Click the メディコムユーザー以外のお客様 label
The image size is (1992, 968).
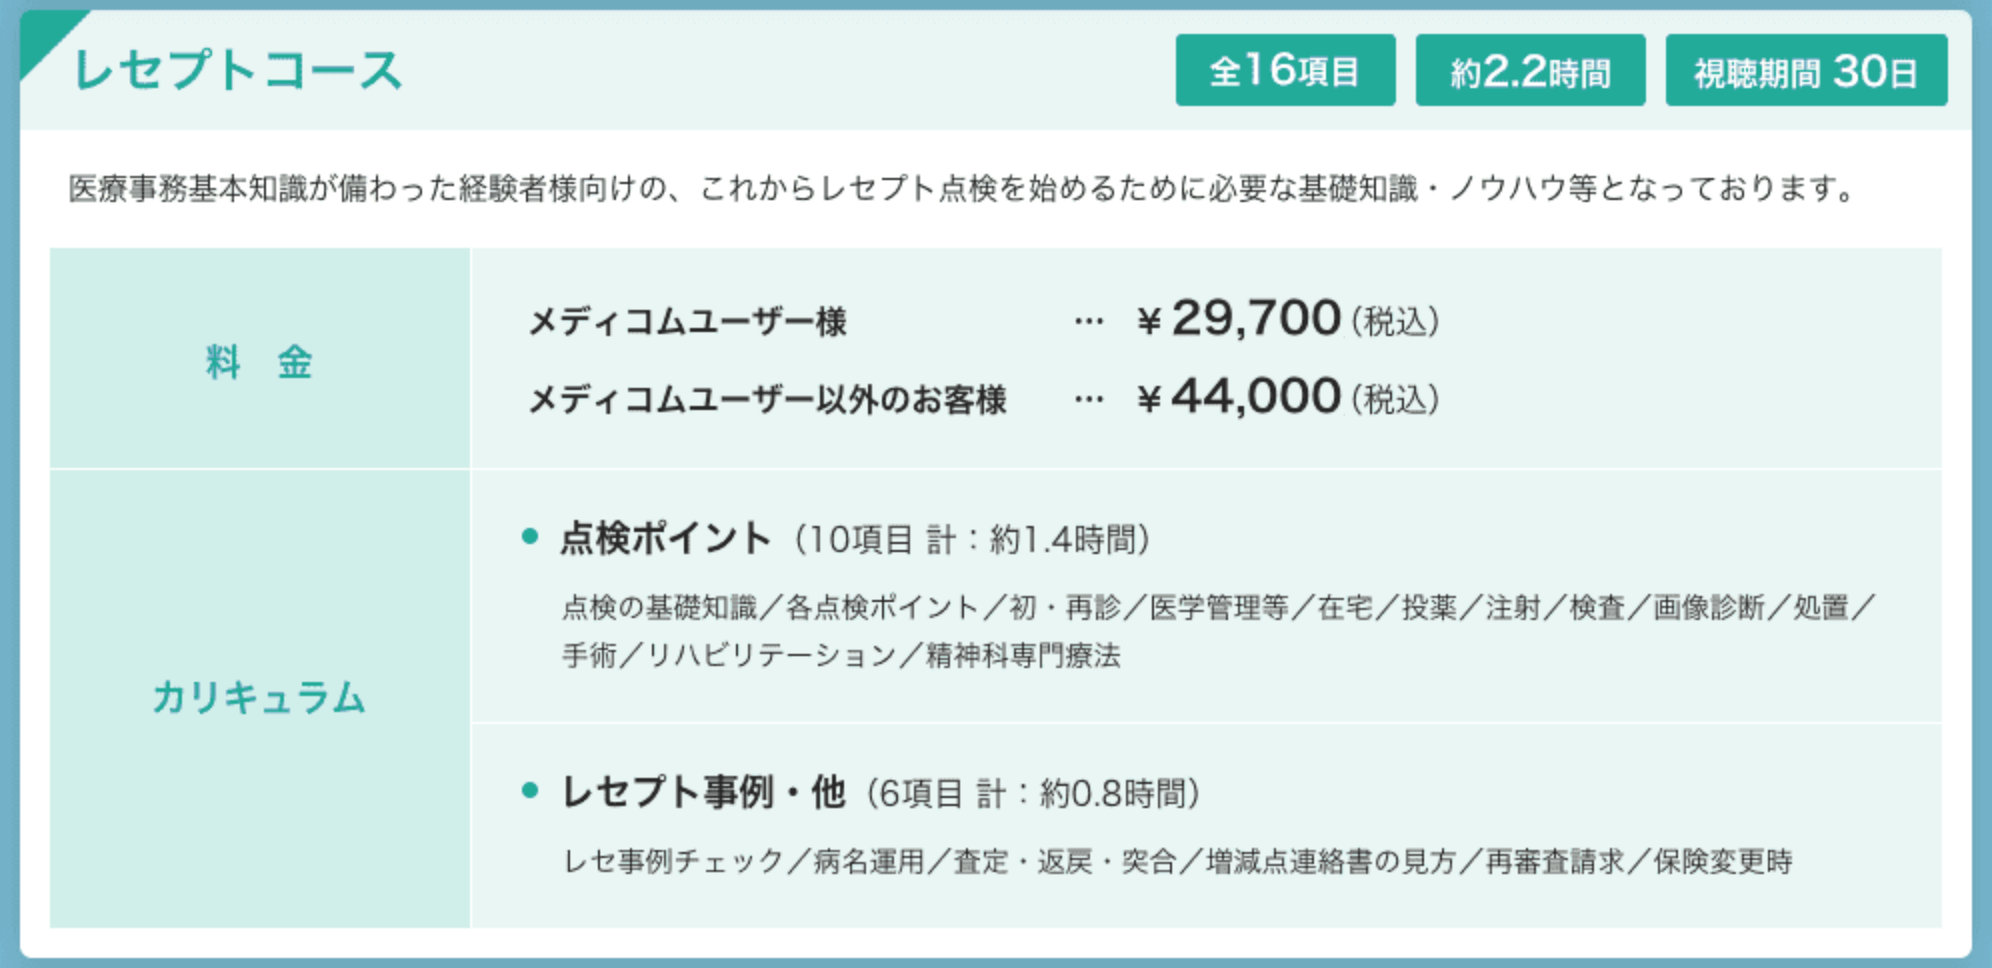pyautogui.click(x=767, y=400)
